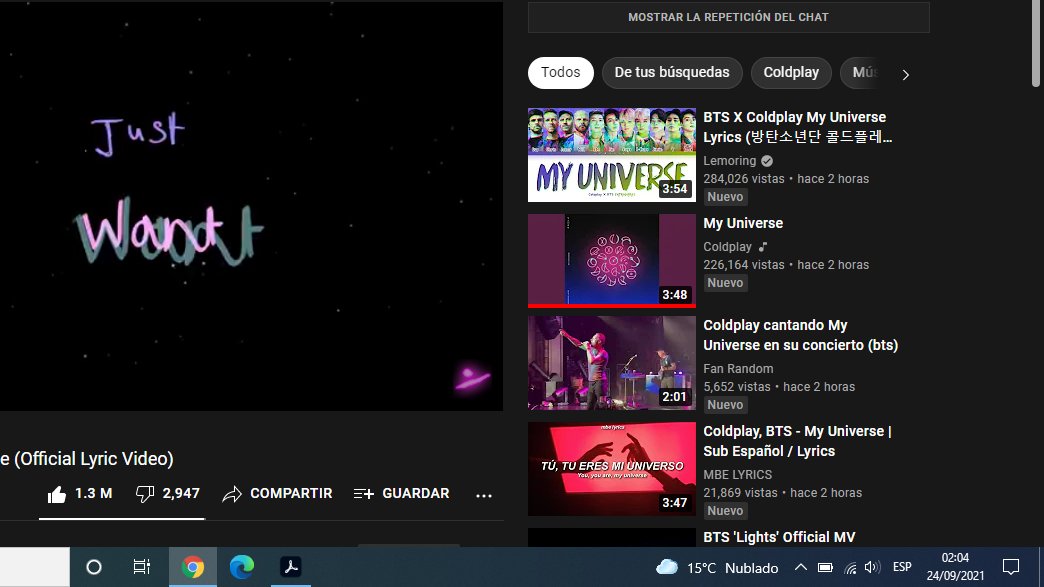Open the volume speaker icon
The height and width of the screenshot is (587, 1044).
click(872, 568)
